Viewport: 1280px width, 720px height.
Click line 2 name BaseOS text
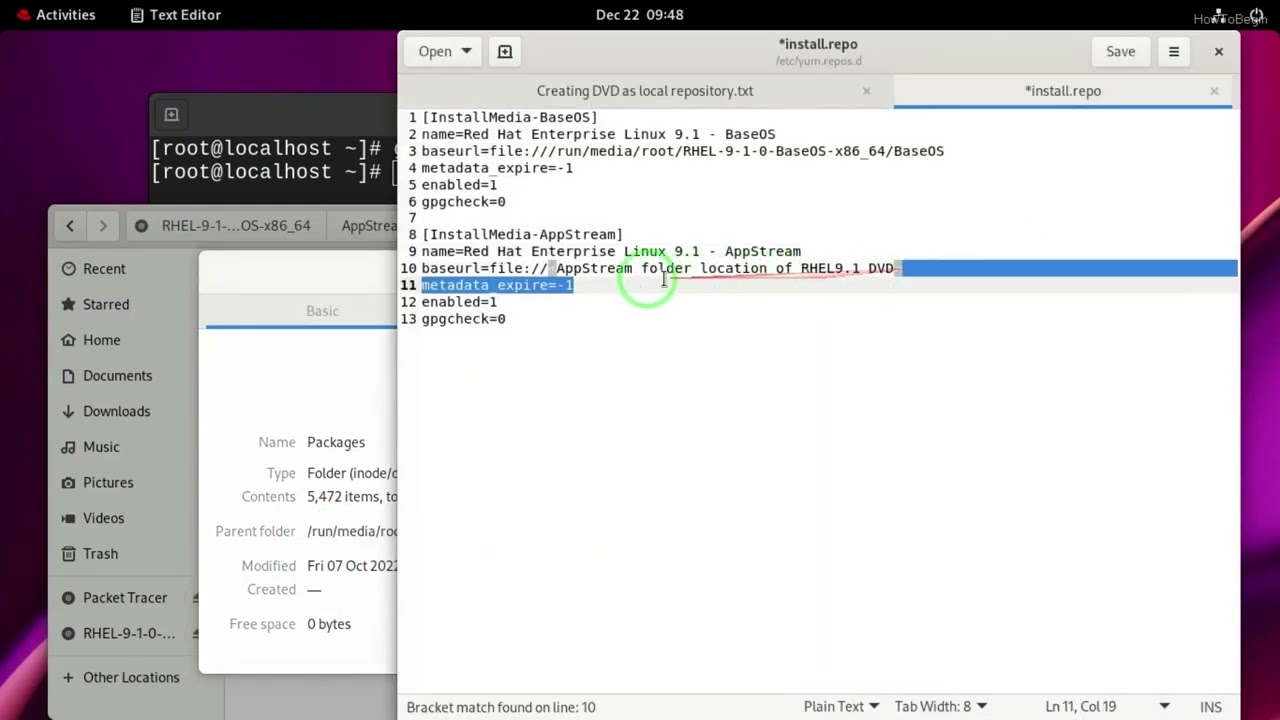[598, 134]
